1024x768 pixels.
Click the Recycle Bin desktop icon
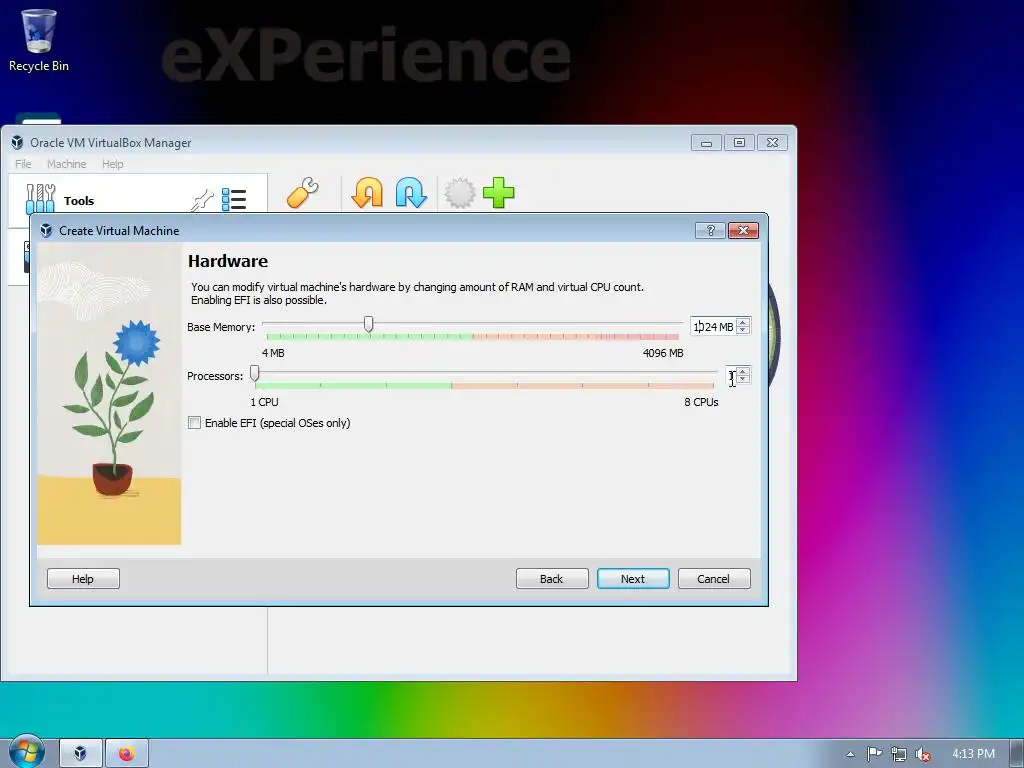pyautogui.click(x=39, y=40)
